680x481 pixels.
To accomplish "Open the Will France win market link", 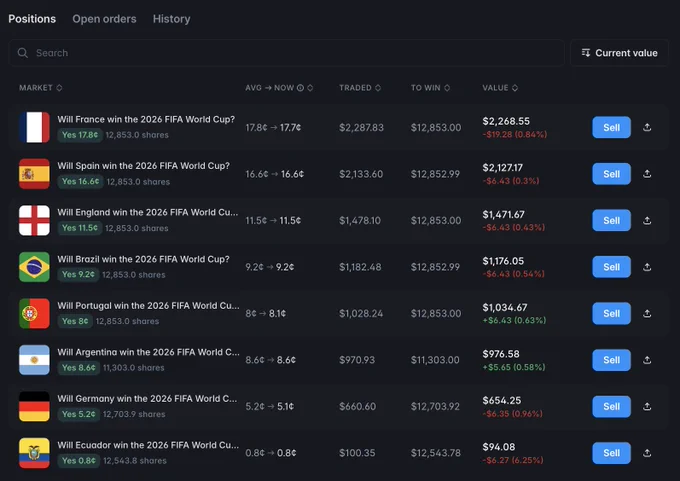I will (146, 119).
